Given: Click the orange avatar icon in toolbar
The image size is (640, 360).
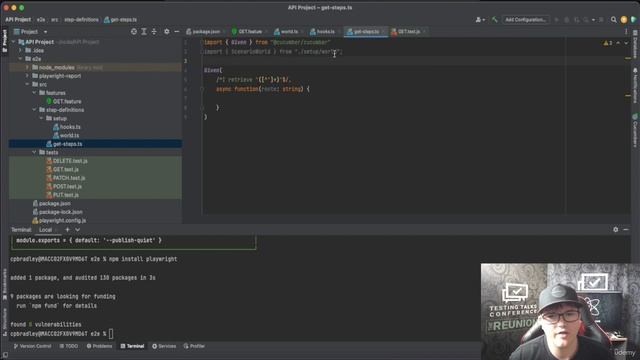Looking at the screenshot, I should click(624, 20).
